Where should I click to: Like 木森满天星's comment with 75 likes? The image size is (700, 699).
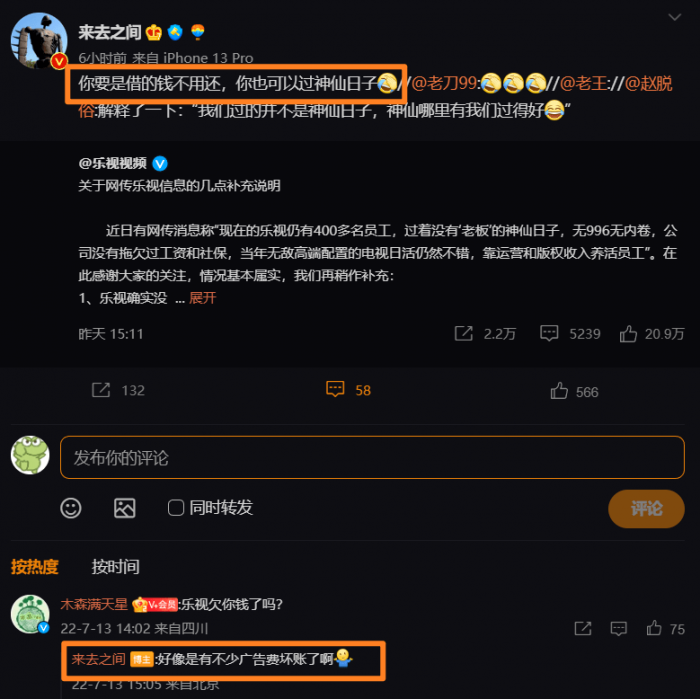[x=654, y=628]
